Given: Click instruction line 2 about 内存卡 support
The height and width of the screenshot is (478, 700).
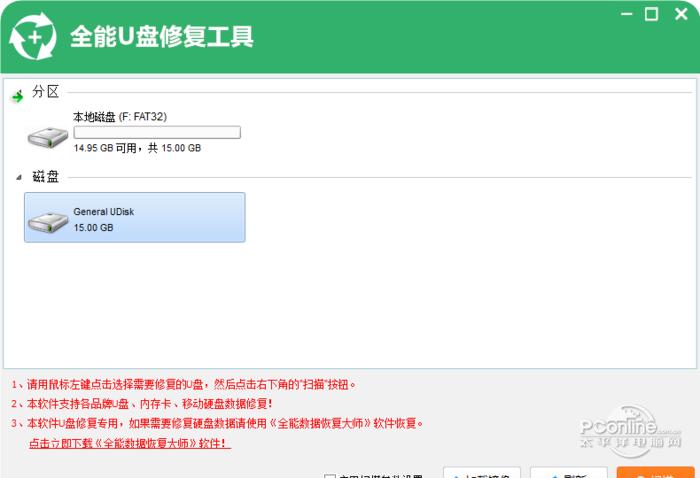Looking at the screenshot, I should click(142, 404).
